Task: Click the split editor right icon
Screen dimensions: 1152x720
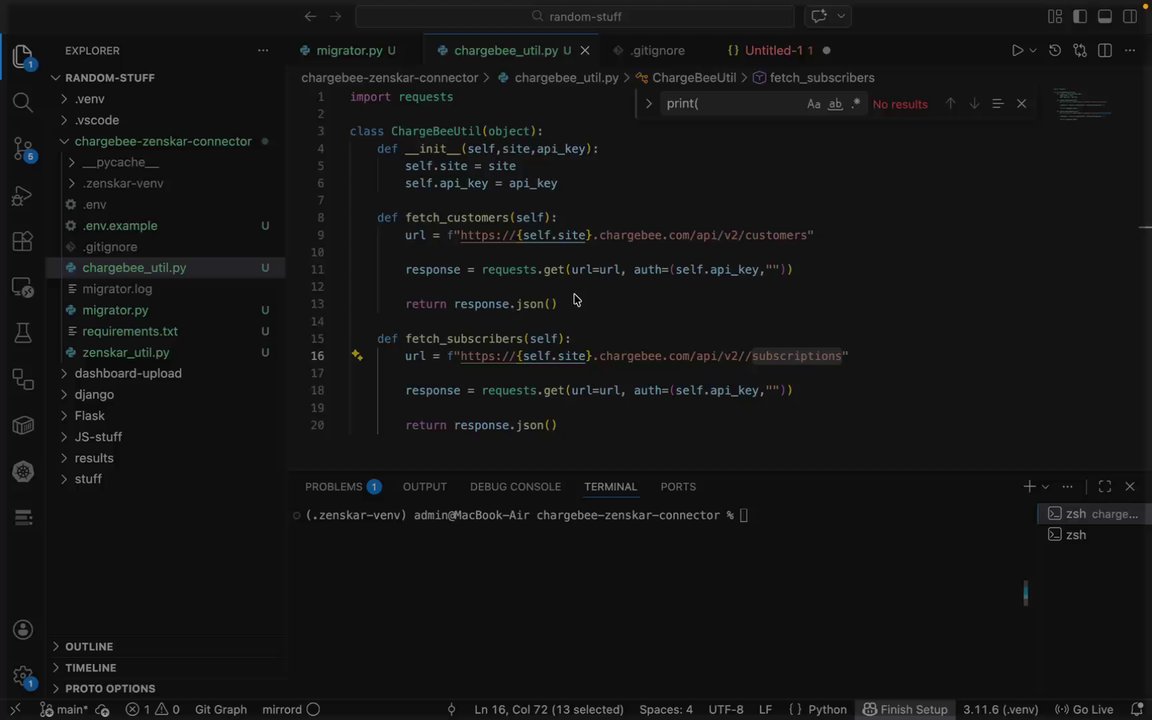Action: 1105,50
